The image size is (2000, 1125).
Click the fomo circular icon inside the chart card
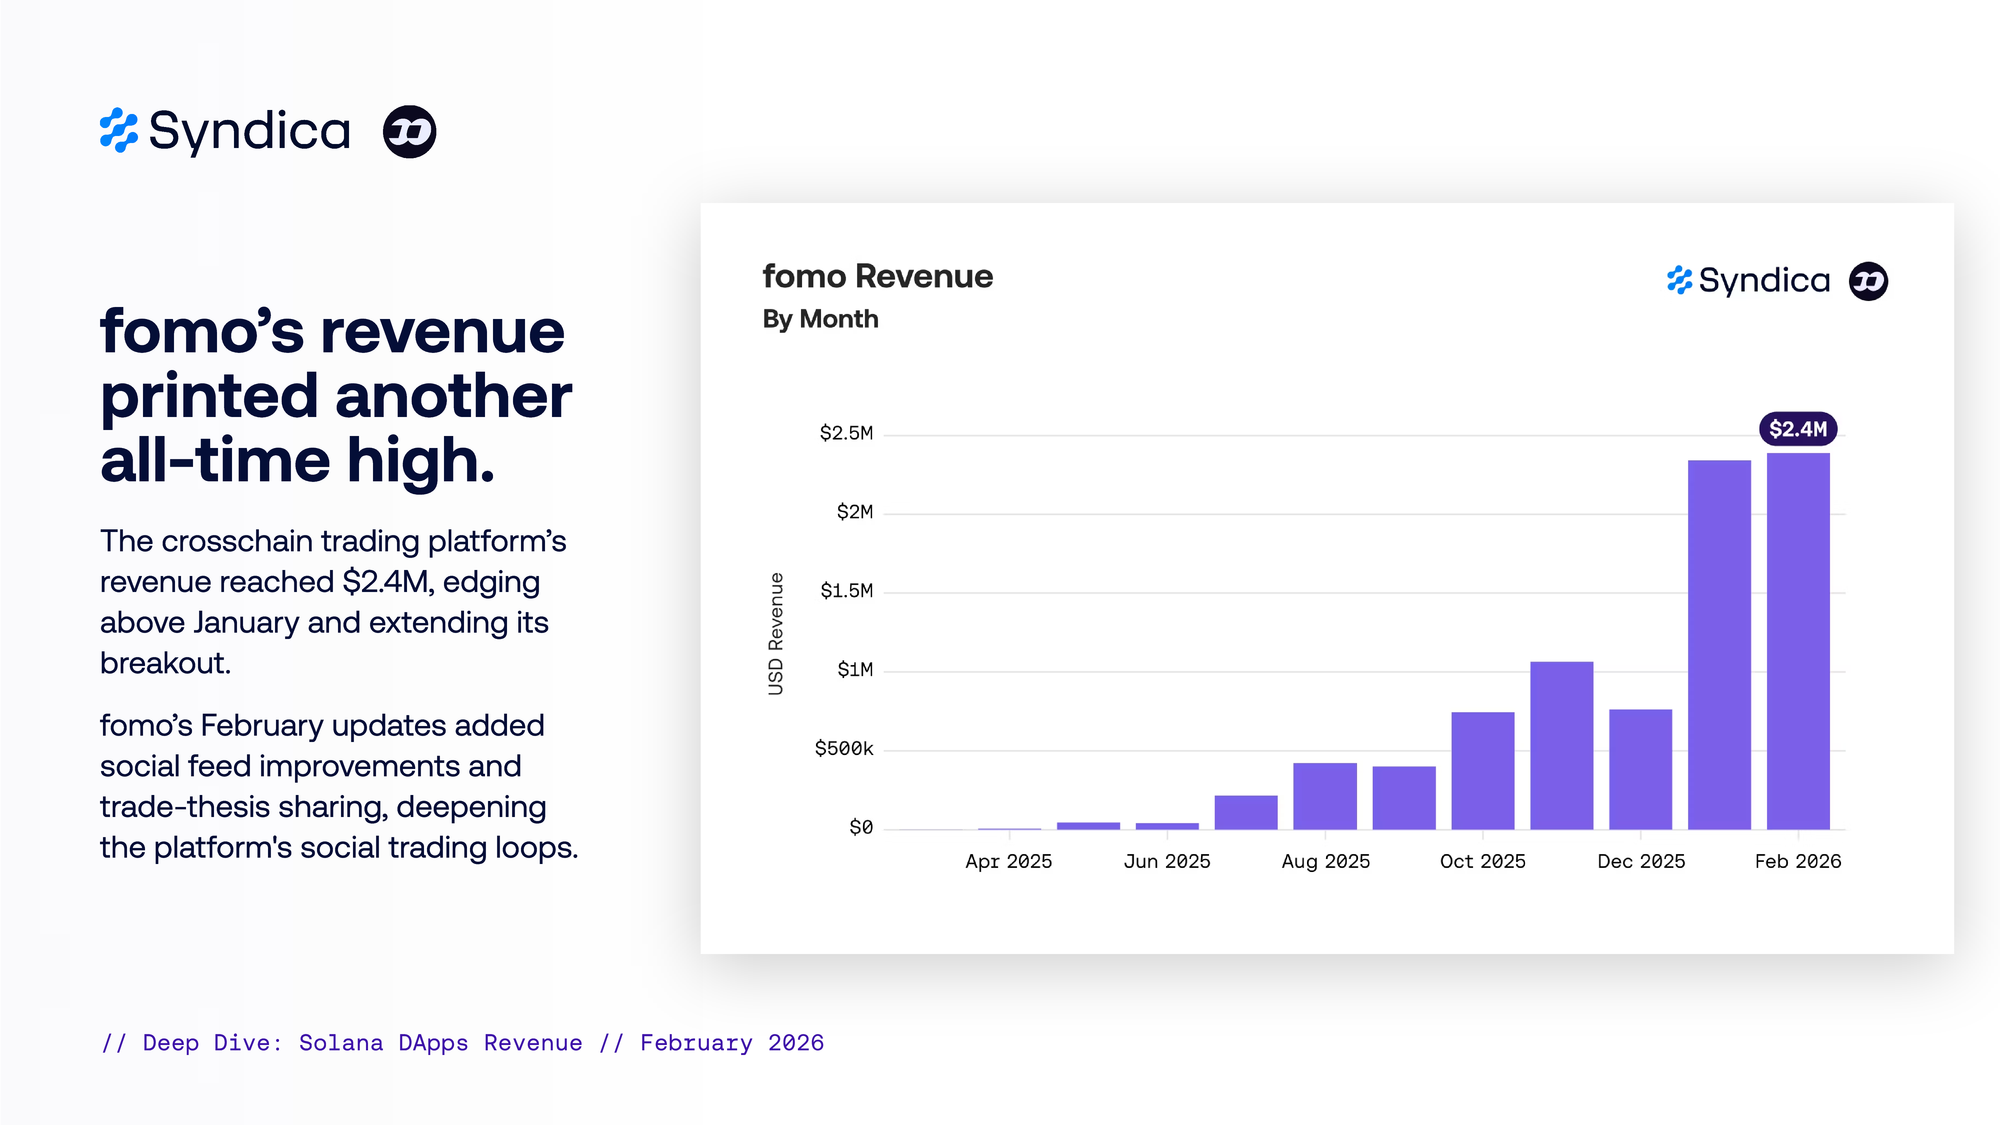point(1868,281)
